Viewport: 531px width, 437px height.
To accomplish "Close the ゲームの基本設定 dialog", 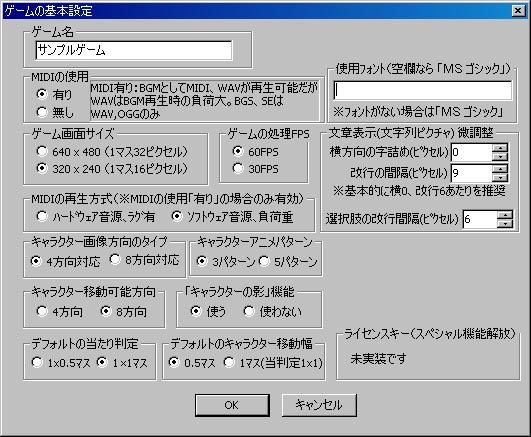I will [518, 11].
